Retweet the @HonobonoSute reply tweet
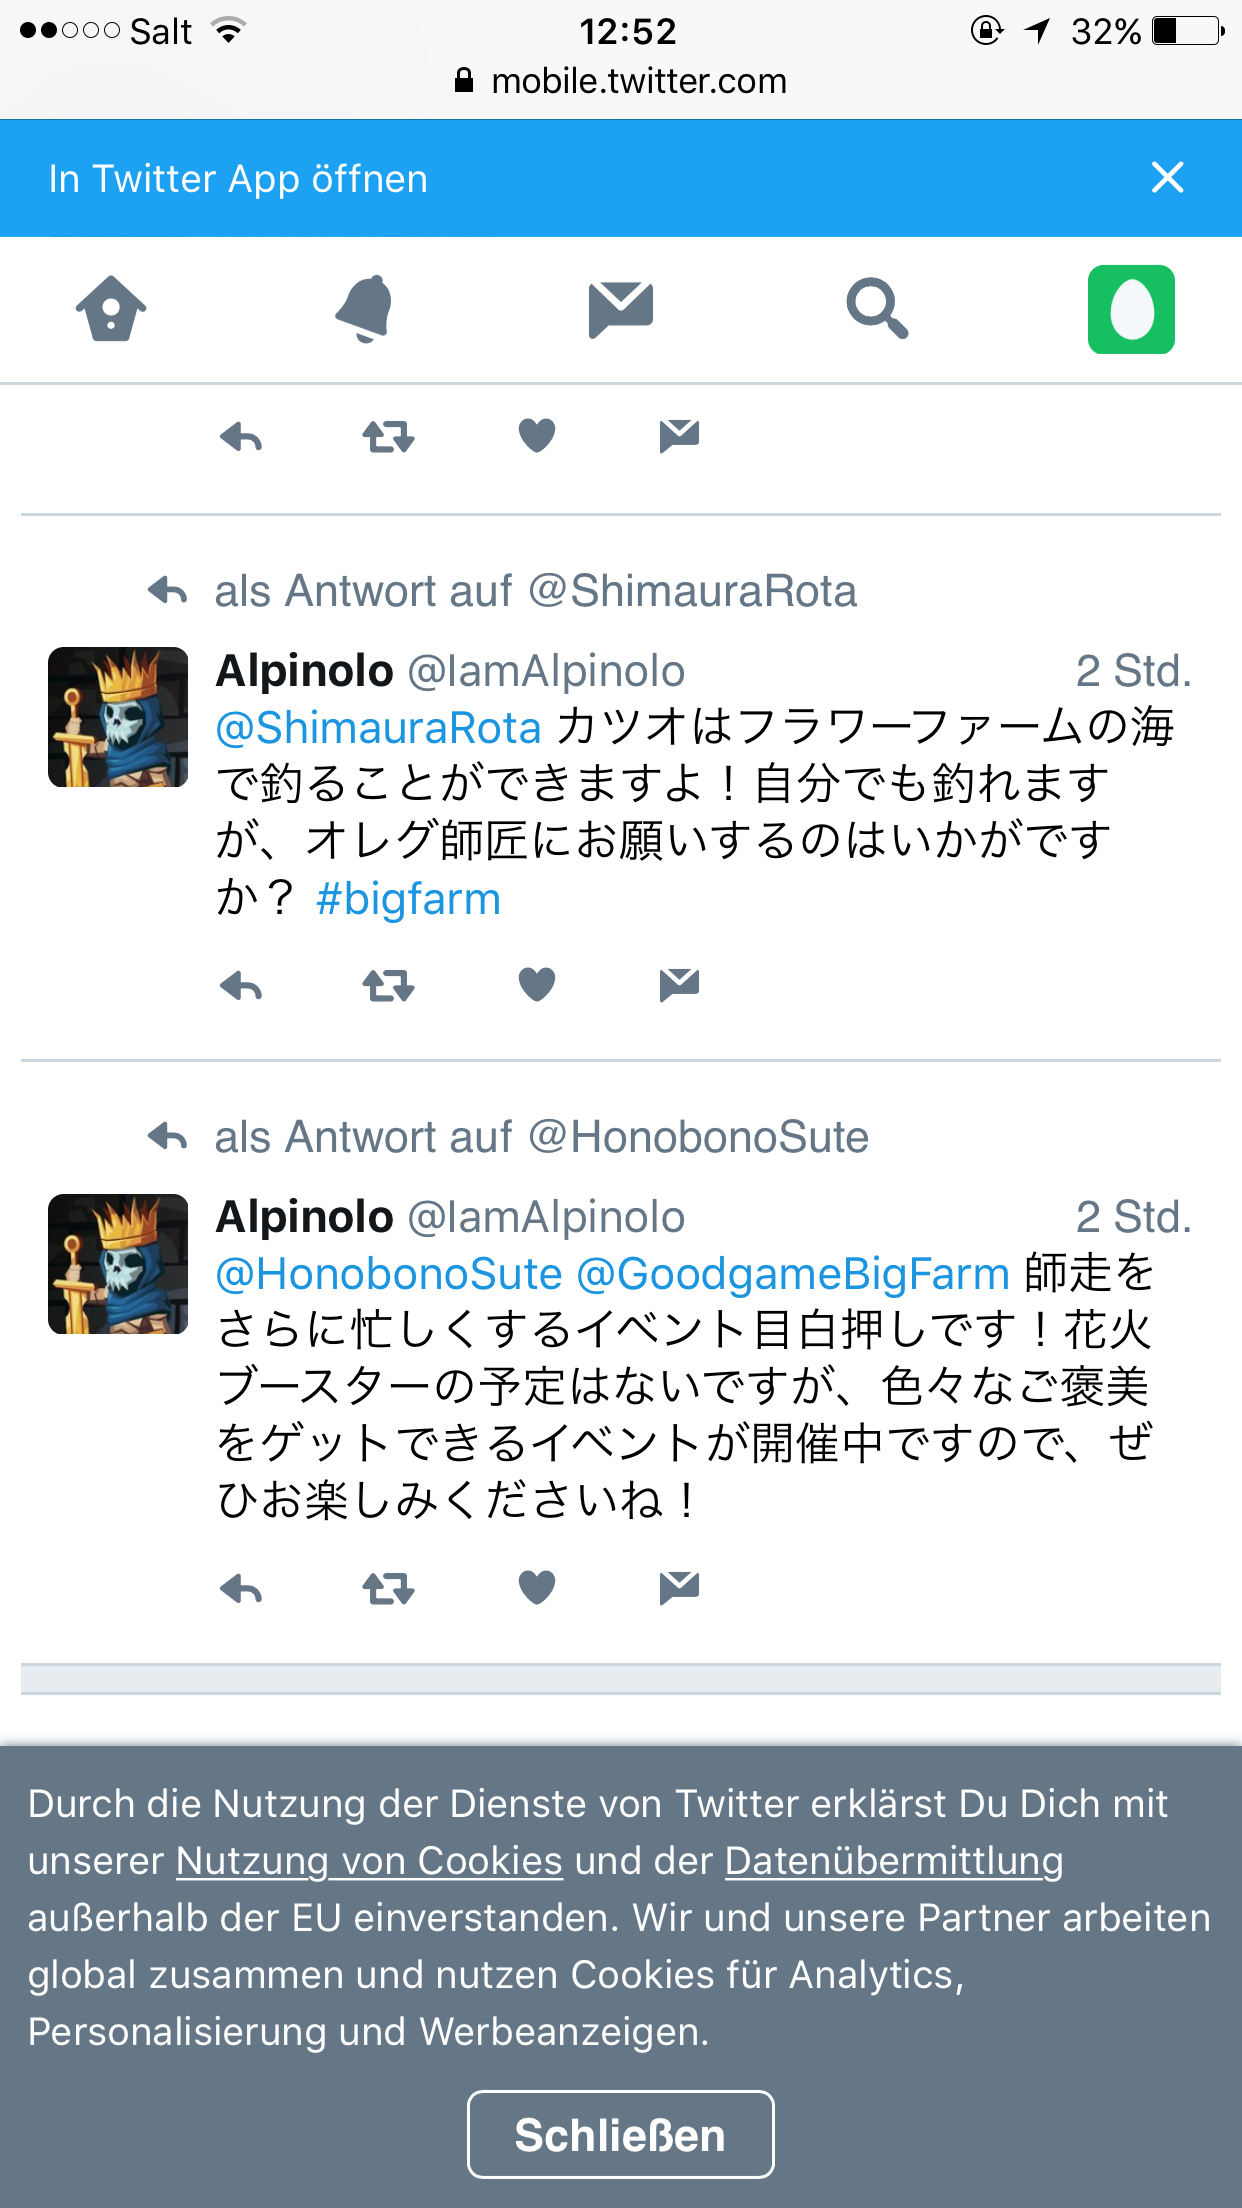The width and height of the screenshot is (1242, 2208). (388, 1588)
